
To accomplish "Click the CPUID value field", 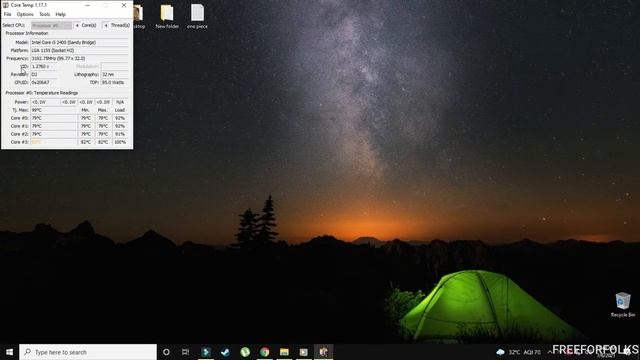I will (x=44, y=82).
